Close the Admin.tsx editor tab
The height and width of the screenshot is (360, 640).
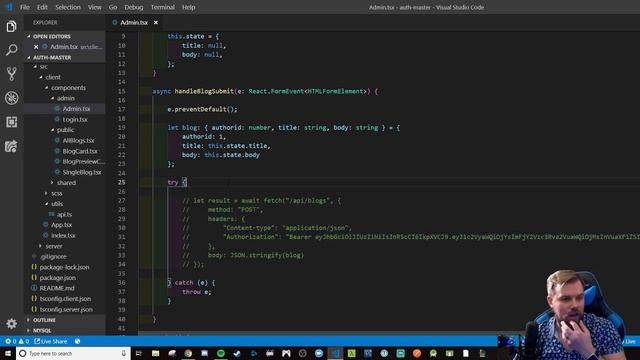156,22
